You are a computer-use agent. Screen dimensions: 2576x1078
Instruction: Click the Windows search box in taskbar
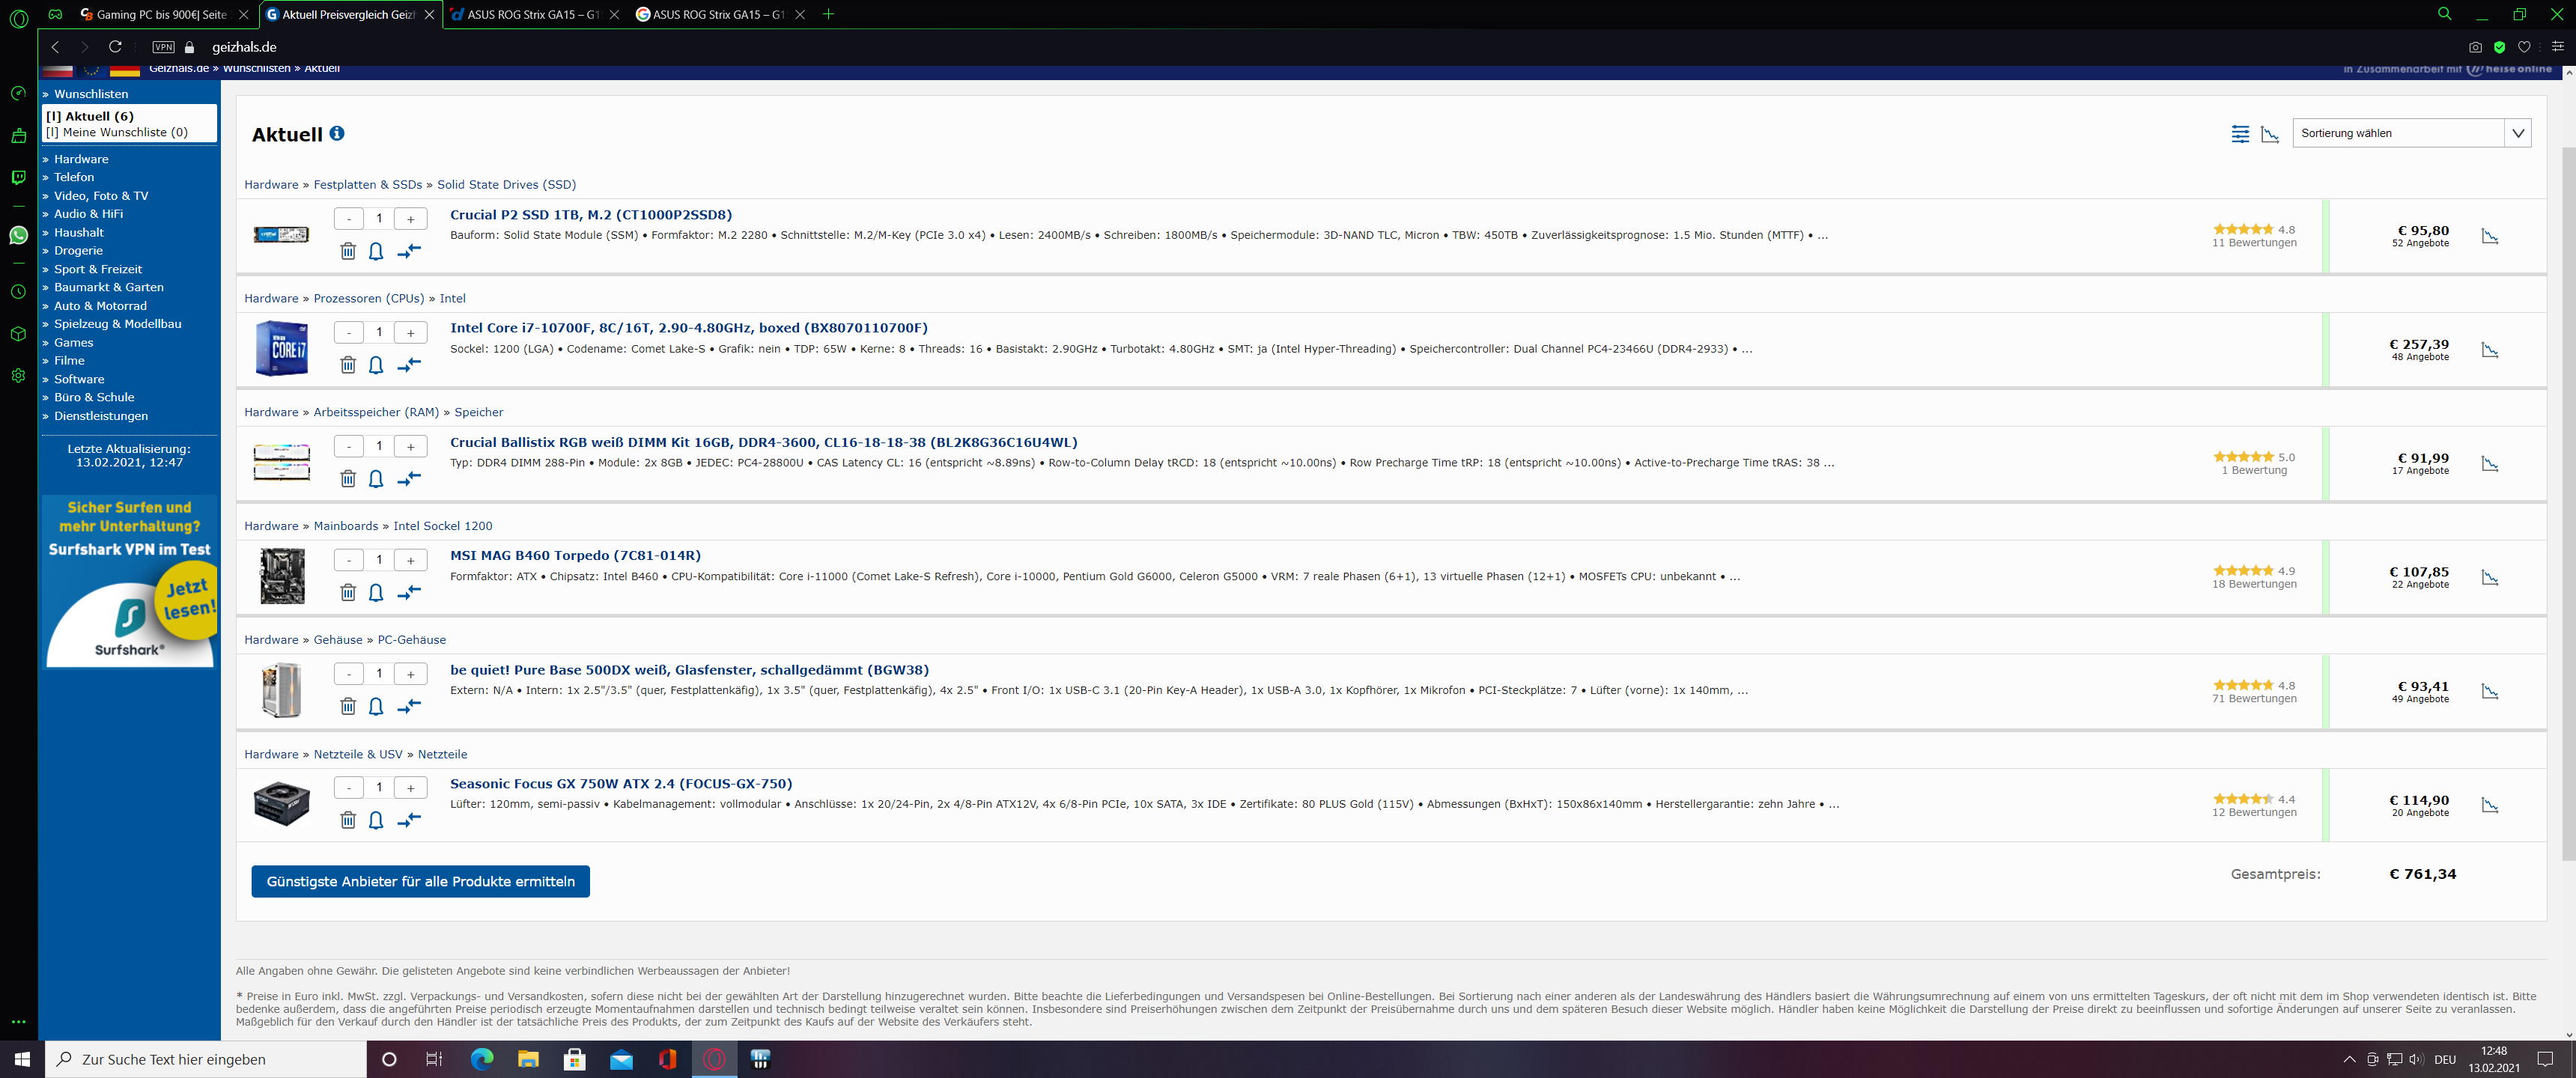206,1059
